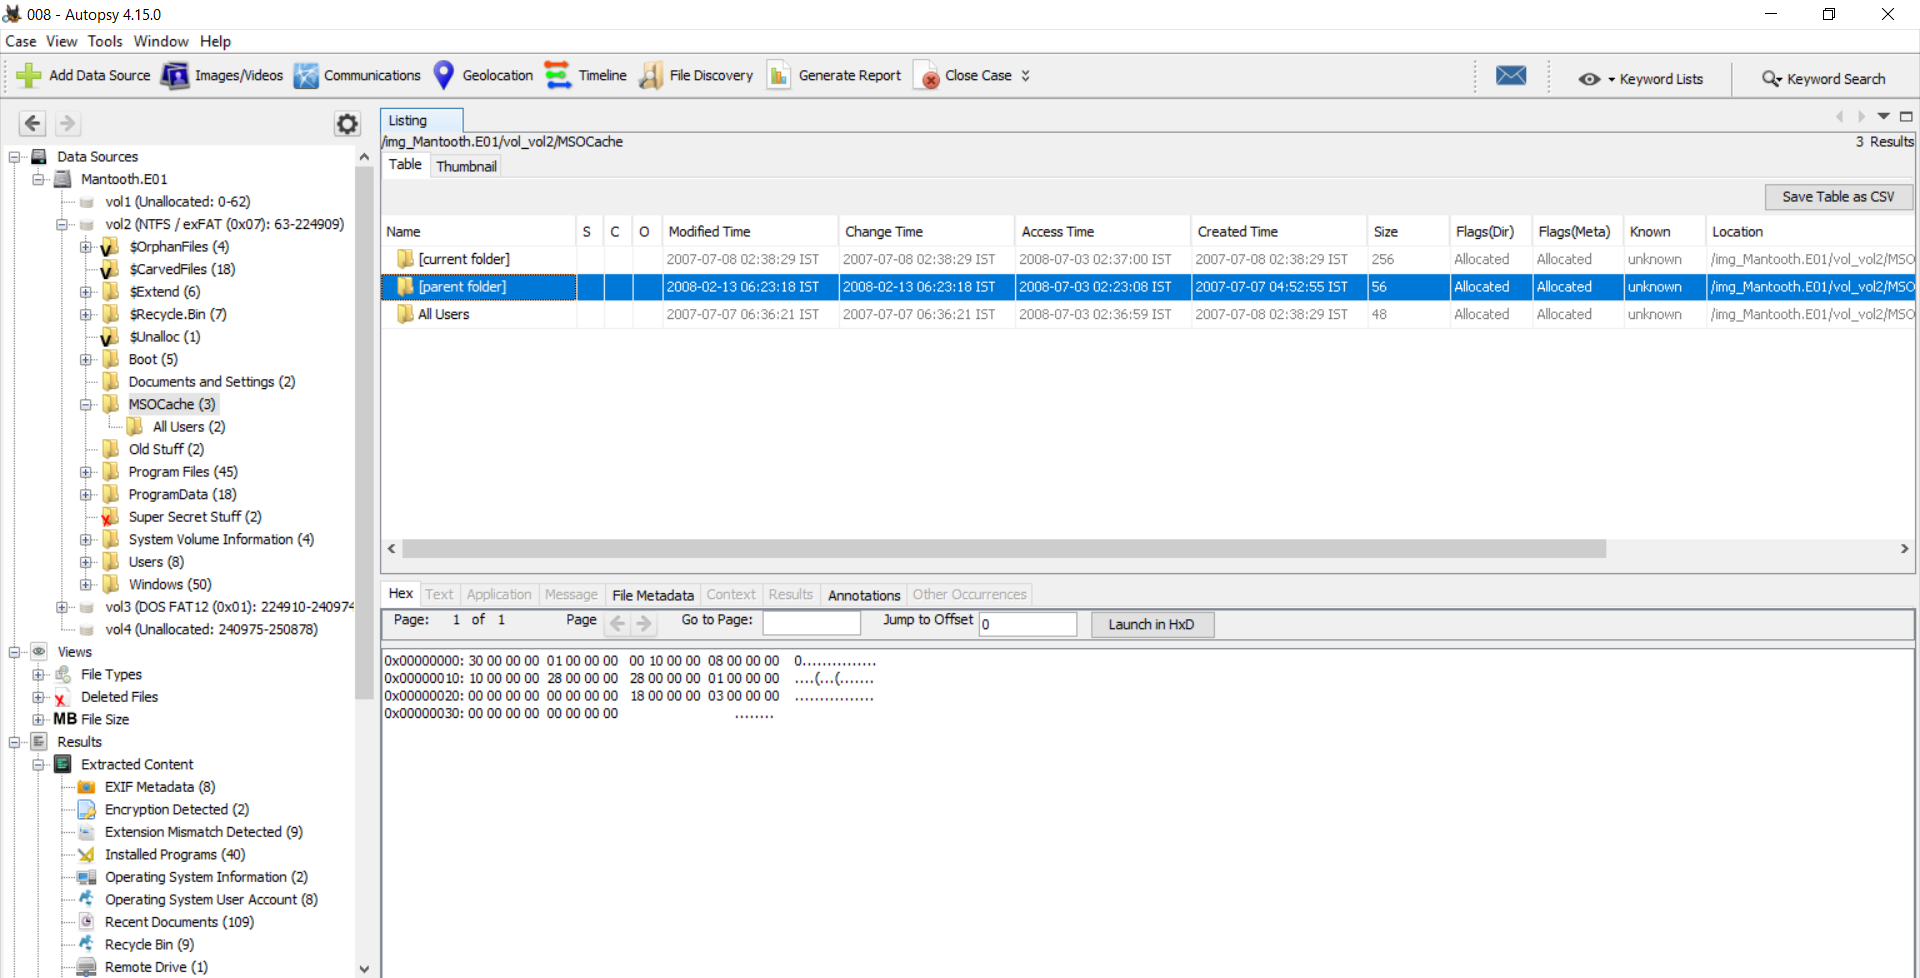The width and height of the screenshot is (1920, 978).
Task: Expand the Boot folder node
Action: click(86, 359)
